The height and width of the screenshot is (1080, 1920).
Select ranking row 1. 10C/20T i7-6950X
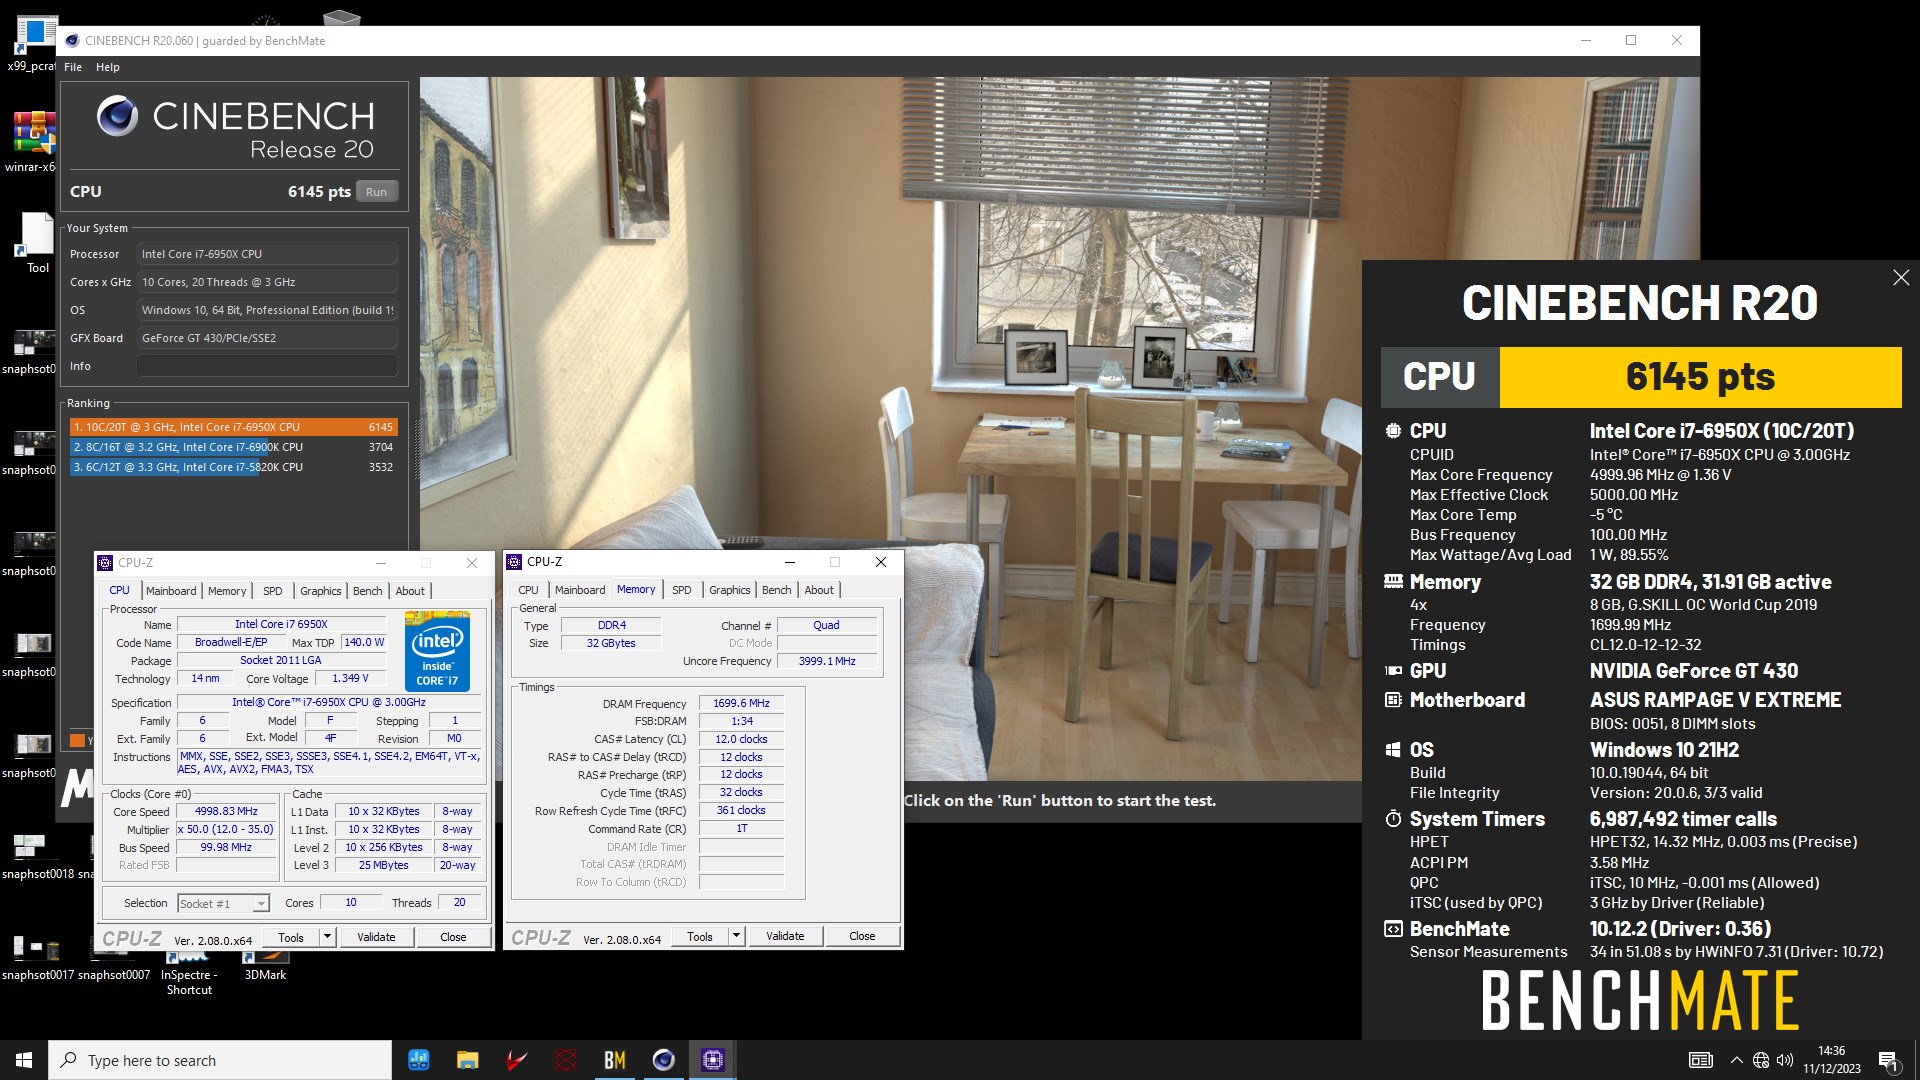[x=233, y=427]
